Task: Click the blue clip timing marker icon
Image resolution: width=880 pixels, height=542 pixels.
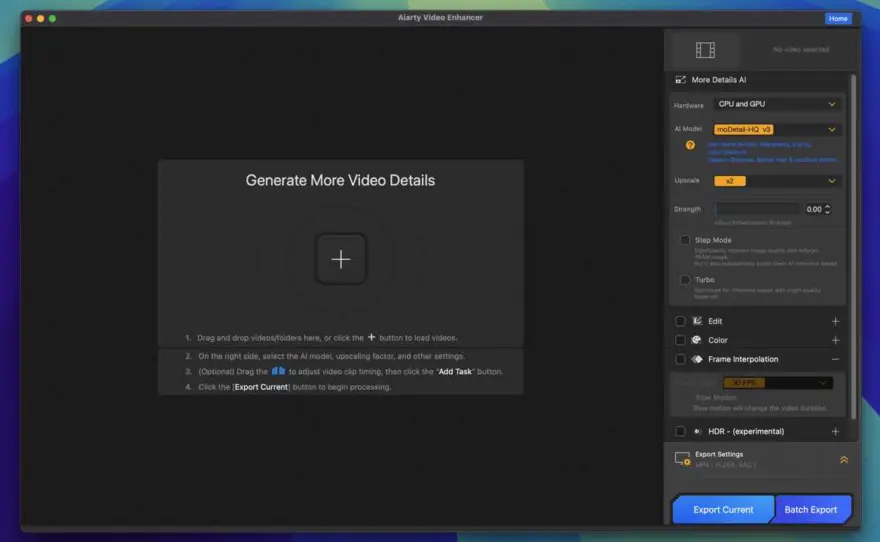Action: pos(278,371)
